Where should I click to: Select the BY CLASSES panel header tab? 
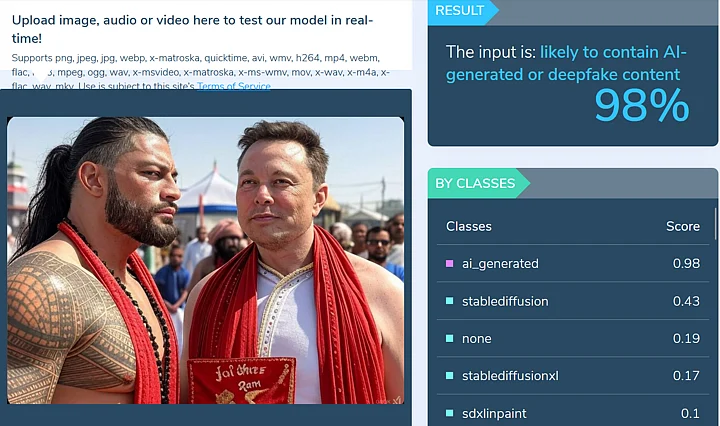[478, 183]
